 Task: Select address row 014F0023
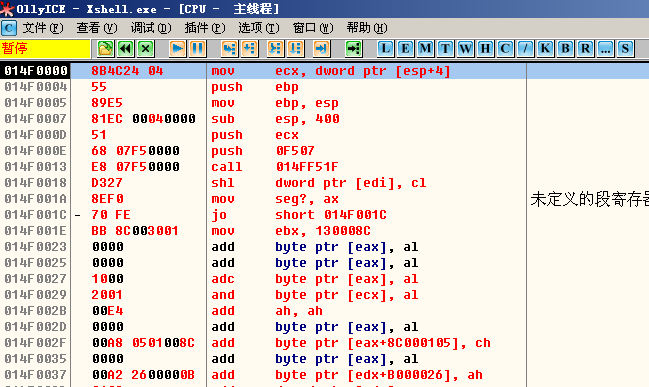pyautogui.click(x=36, y=247)
